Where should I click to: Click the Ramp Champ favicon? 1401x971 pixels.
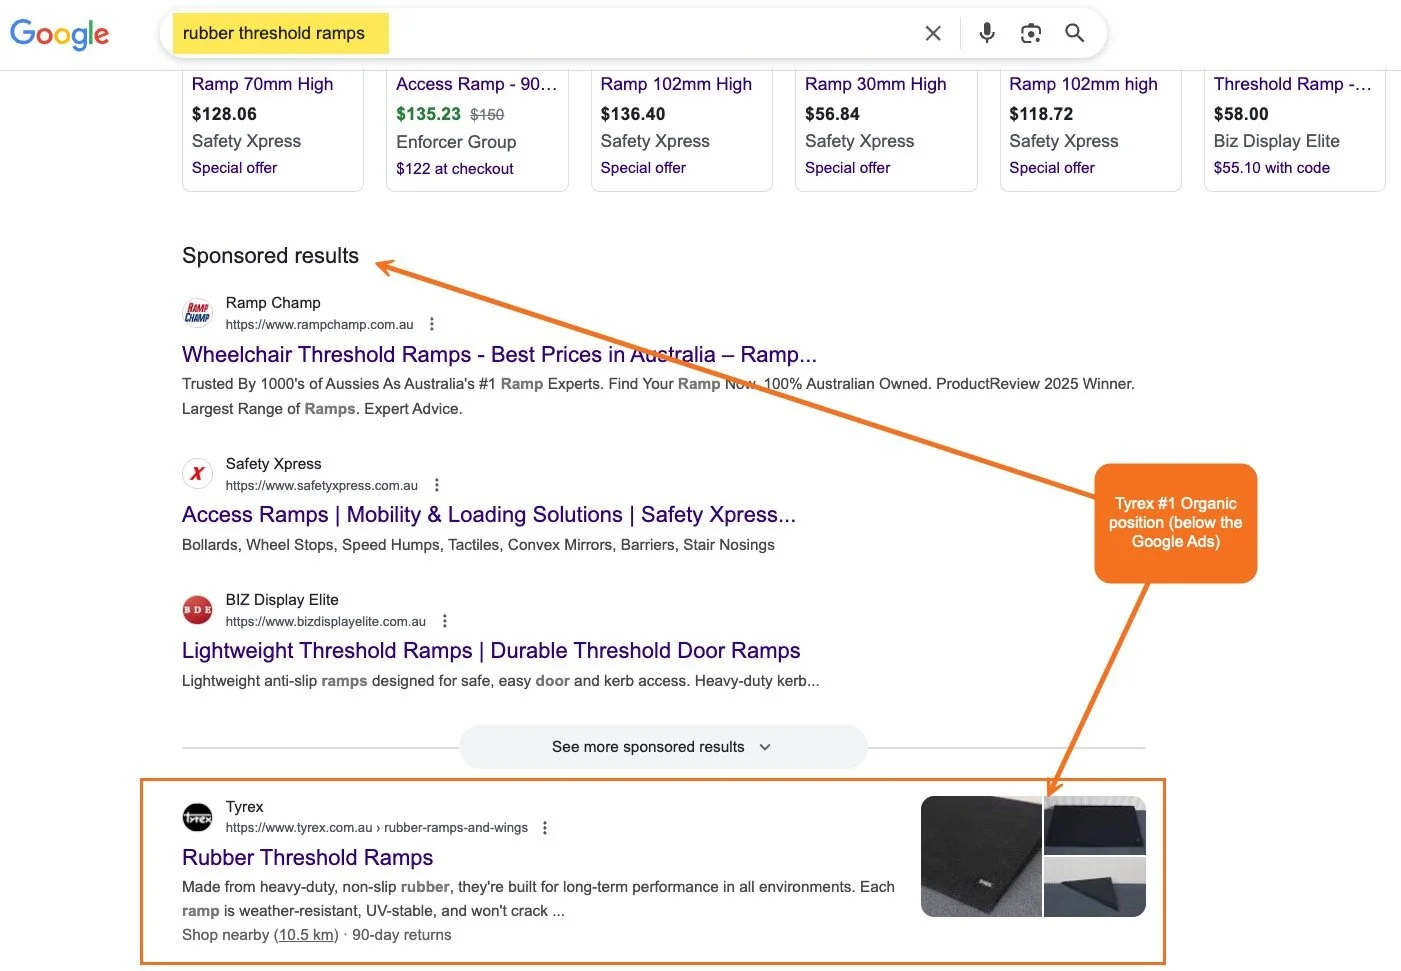coord(198,313)
